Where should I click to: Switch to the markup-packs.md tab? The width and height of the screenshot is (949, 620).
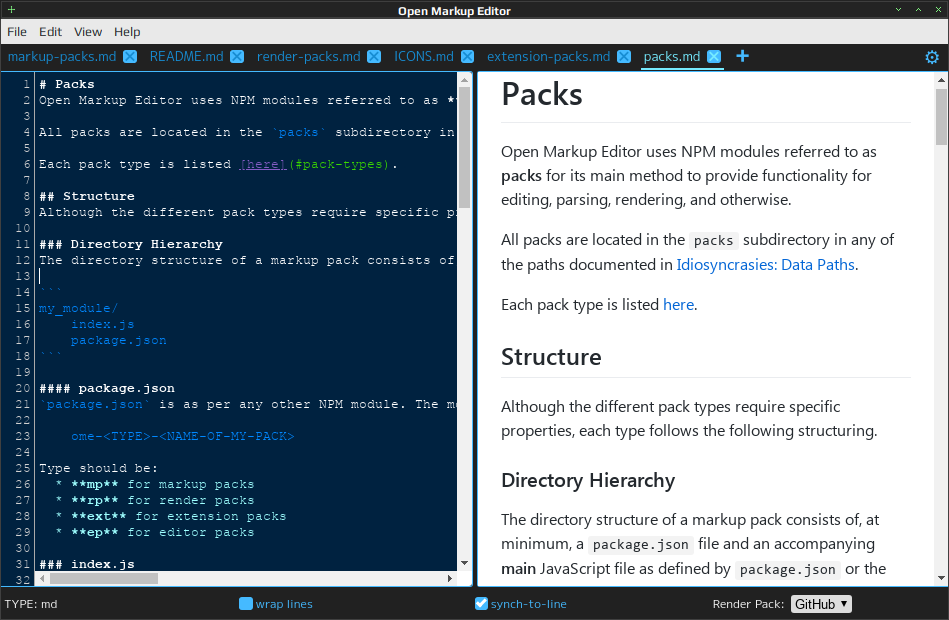(x=62, y=56)
